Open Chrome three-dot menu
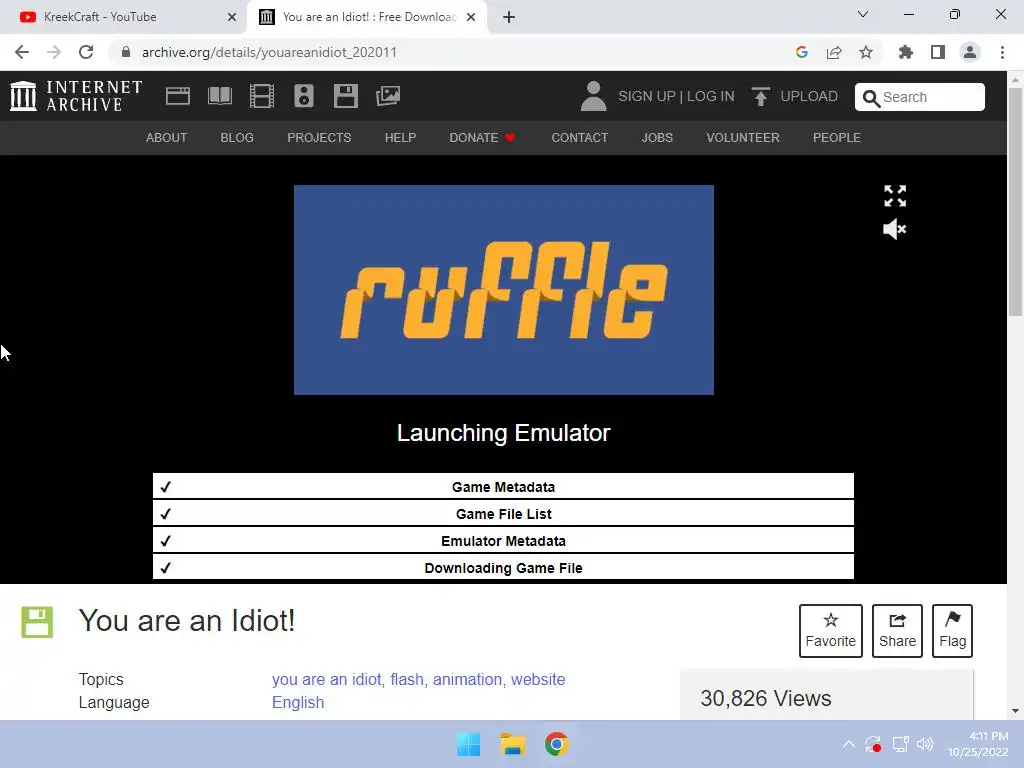The image size is (1024, 768). pyautogui.click(x=1002, y=52)
